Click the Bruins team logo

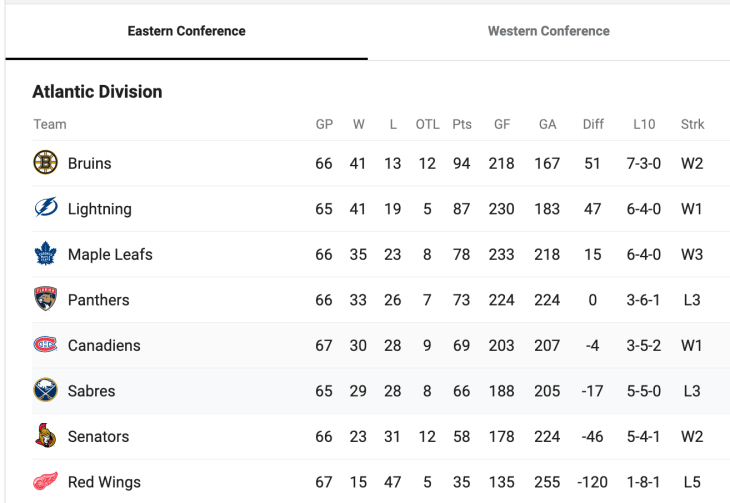[45, 163]
